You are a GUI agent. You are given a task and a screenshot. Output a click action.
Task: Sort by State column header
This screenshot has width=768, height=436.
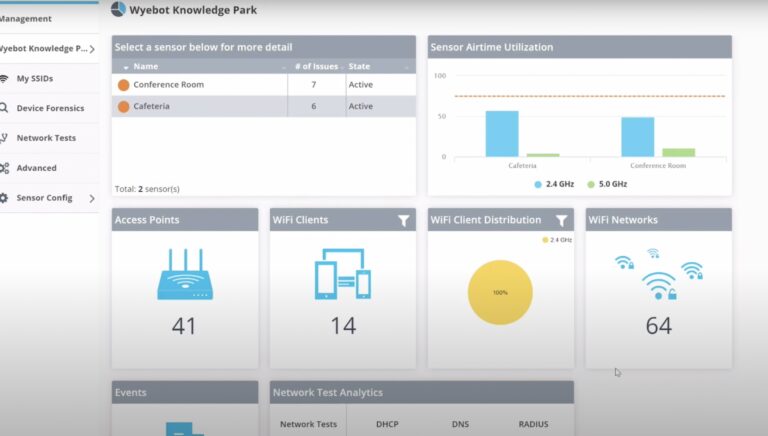pyautogui.click(x=360, y=66)
